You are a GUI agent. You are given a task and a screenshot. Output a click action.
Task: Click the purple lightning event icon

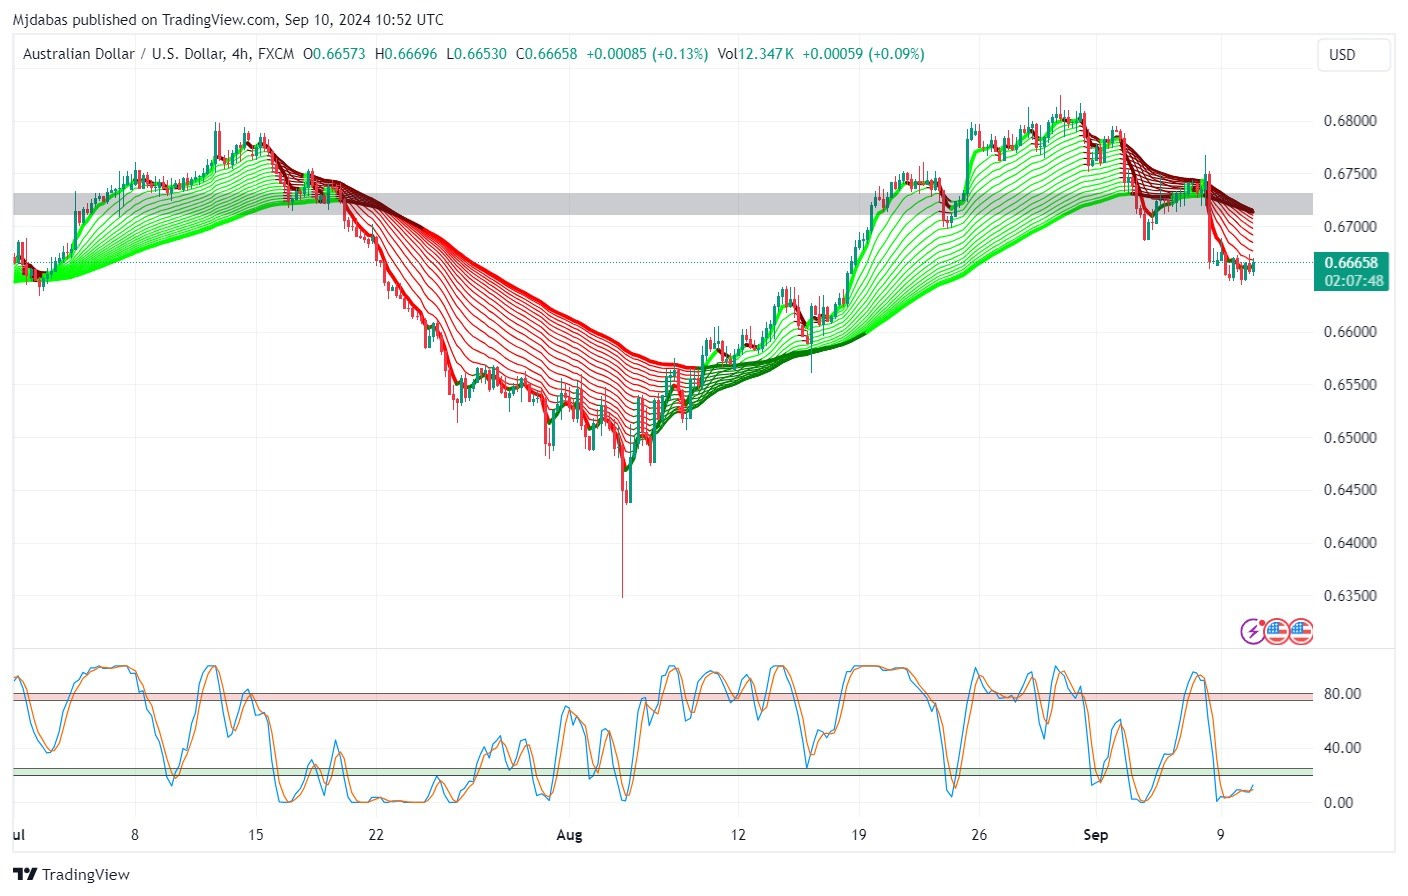tap(1252, 631)
